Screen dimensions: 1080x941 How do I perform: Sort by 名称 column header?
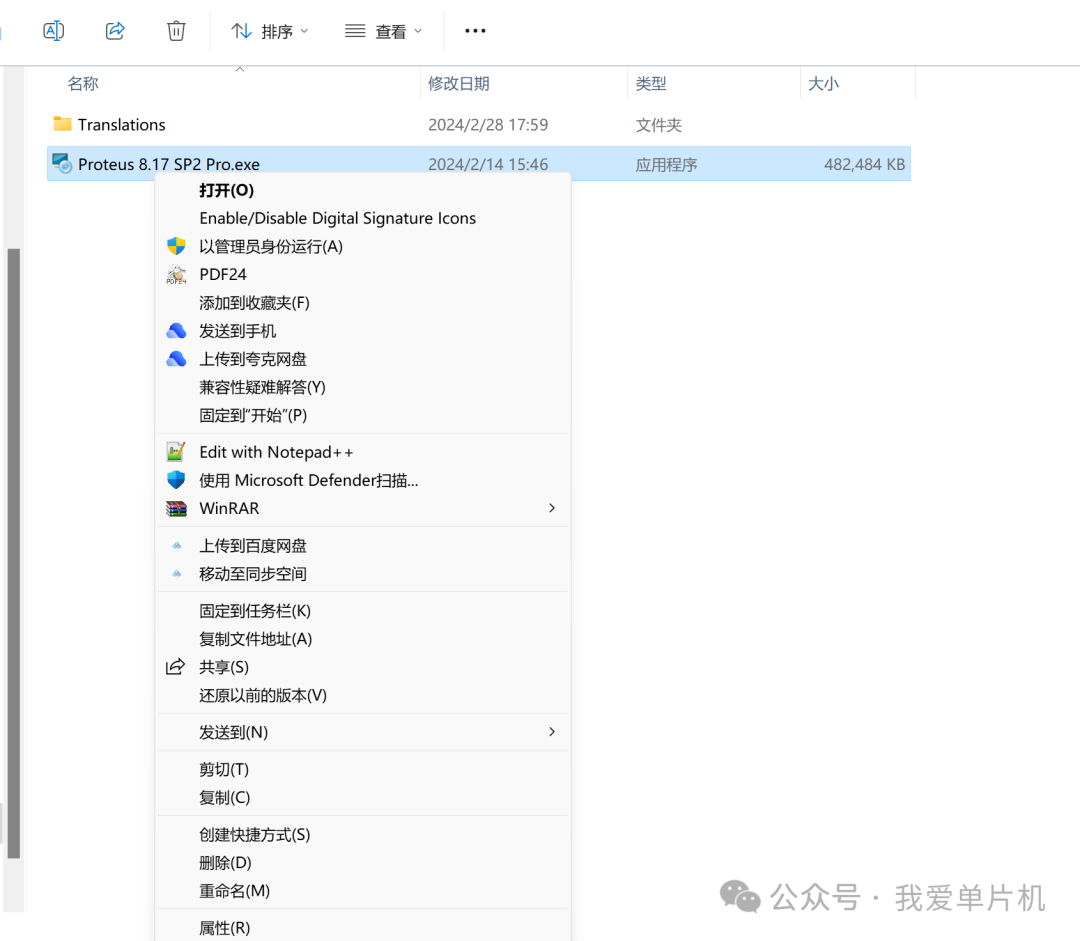coord(83,84)
